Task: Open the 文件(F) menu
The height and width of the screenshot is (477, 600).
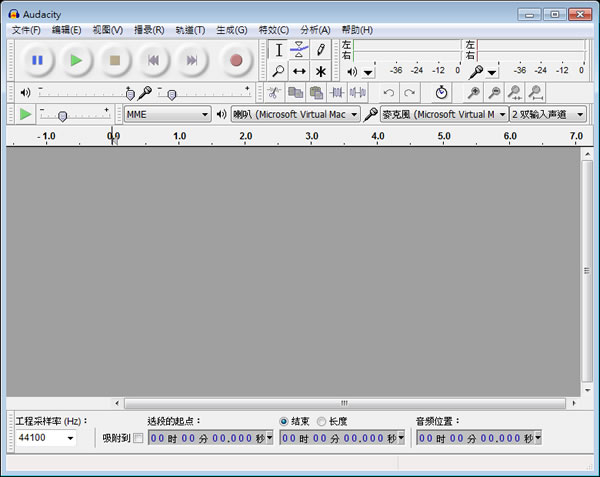Action: [x=26, y=30]
